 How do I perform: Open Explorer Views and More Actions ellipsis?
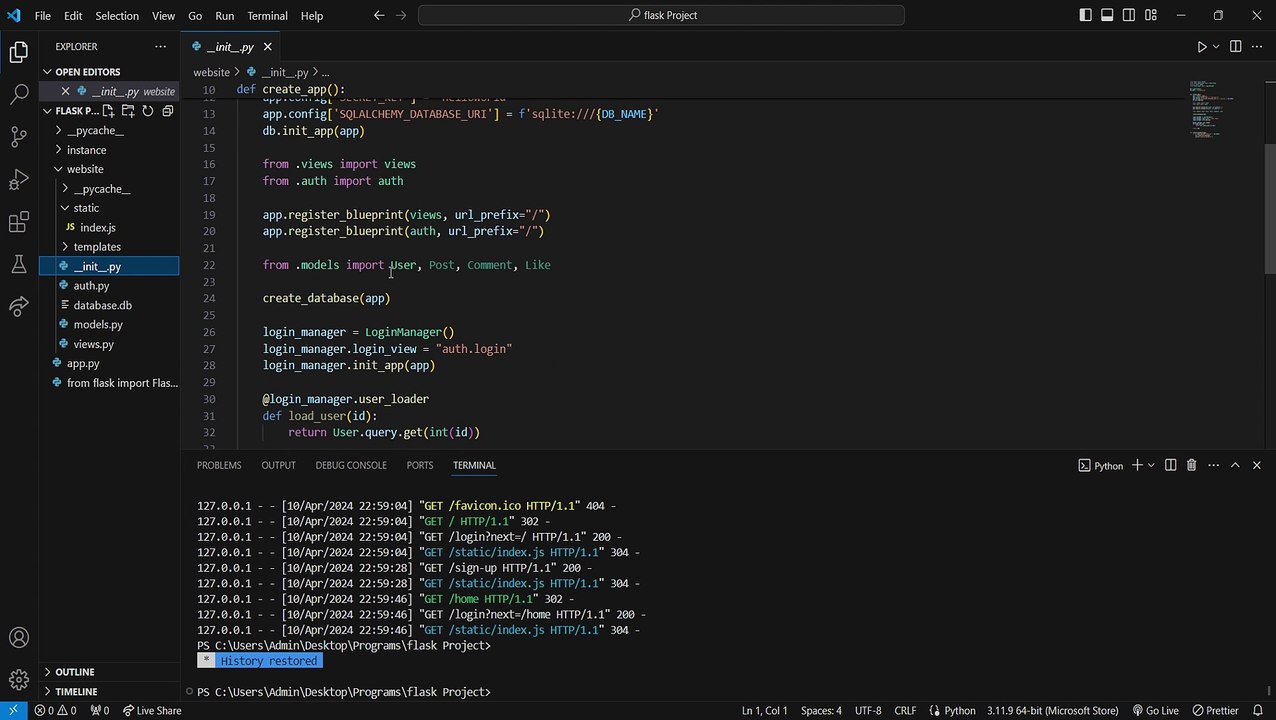click(x=160, y=47)
